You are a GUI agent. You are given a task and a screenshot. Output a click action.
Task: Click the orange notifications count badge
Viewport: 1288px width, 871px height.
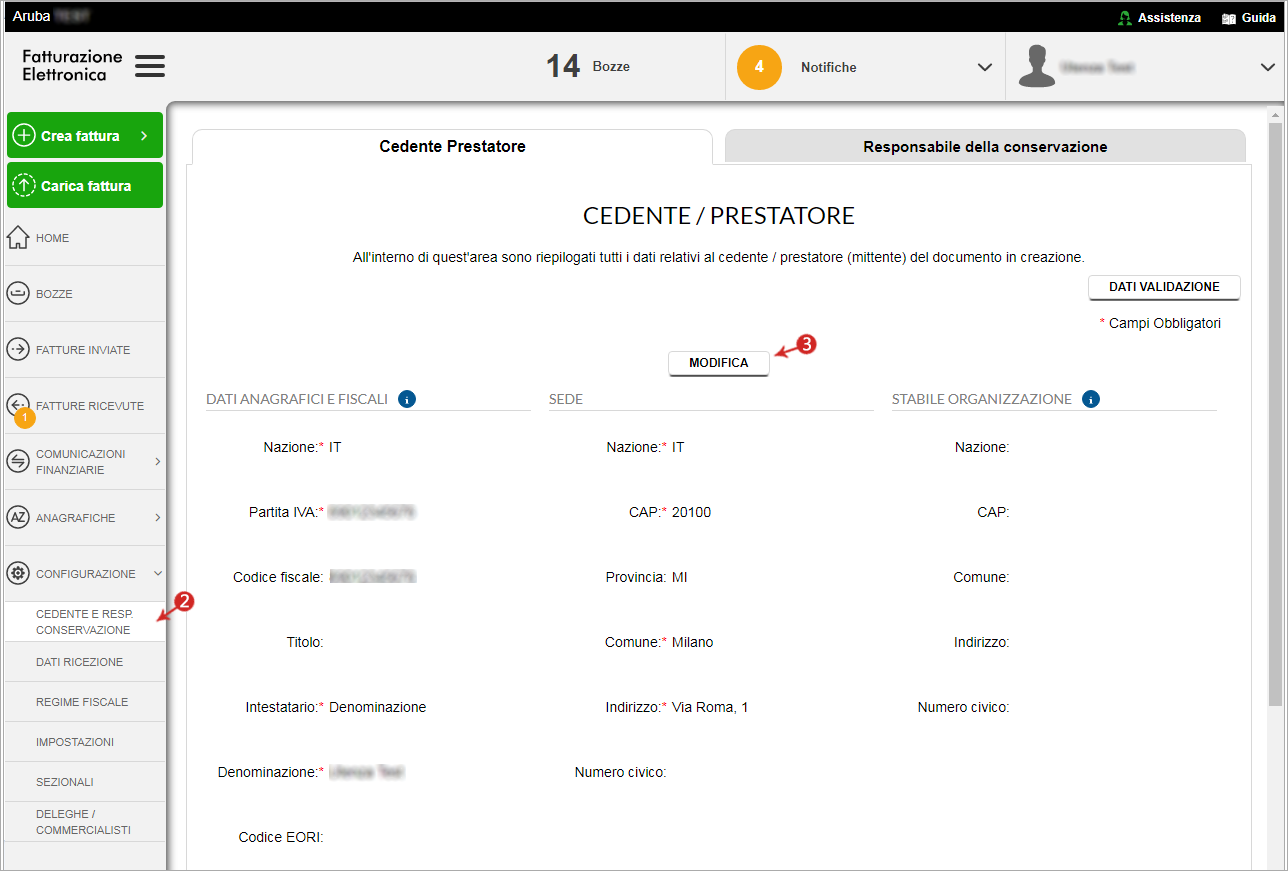pyautogui.click(x=759, y=67)
